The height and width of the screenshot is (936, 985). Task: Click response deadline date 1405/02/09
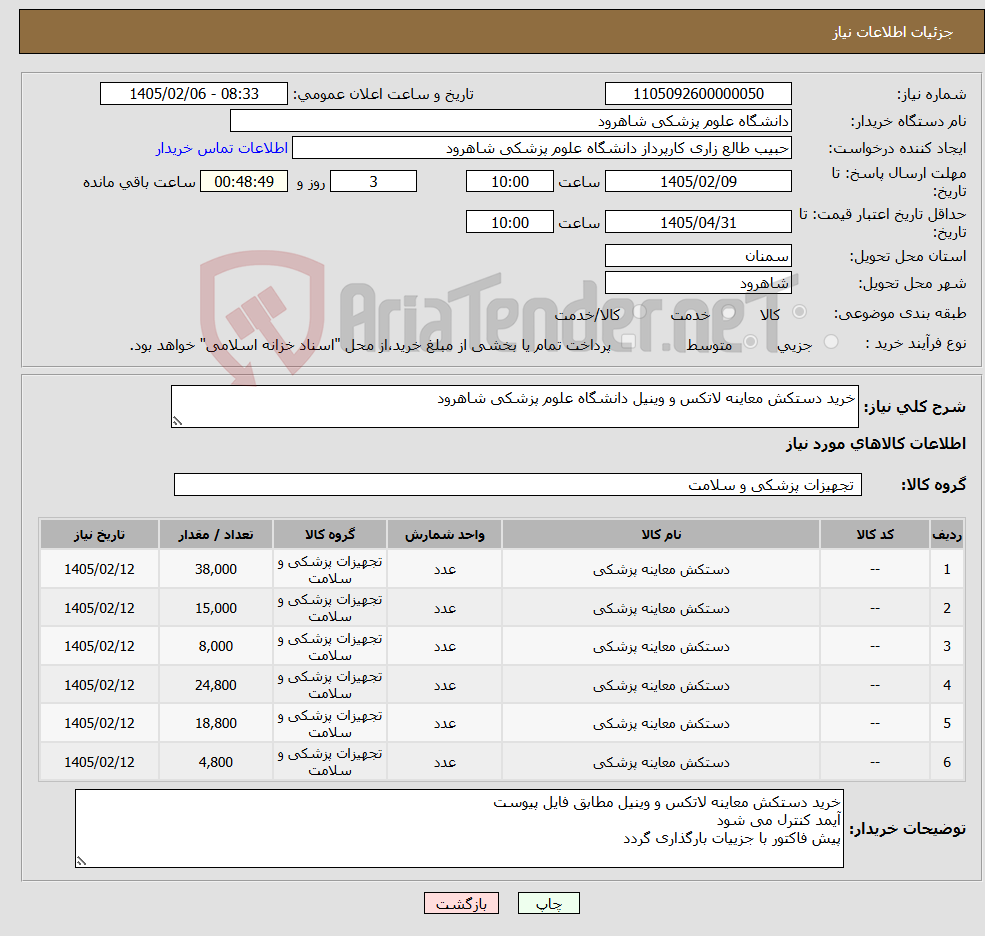tap(698, 182)
